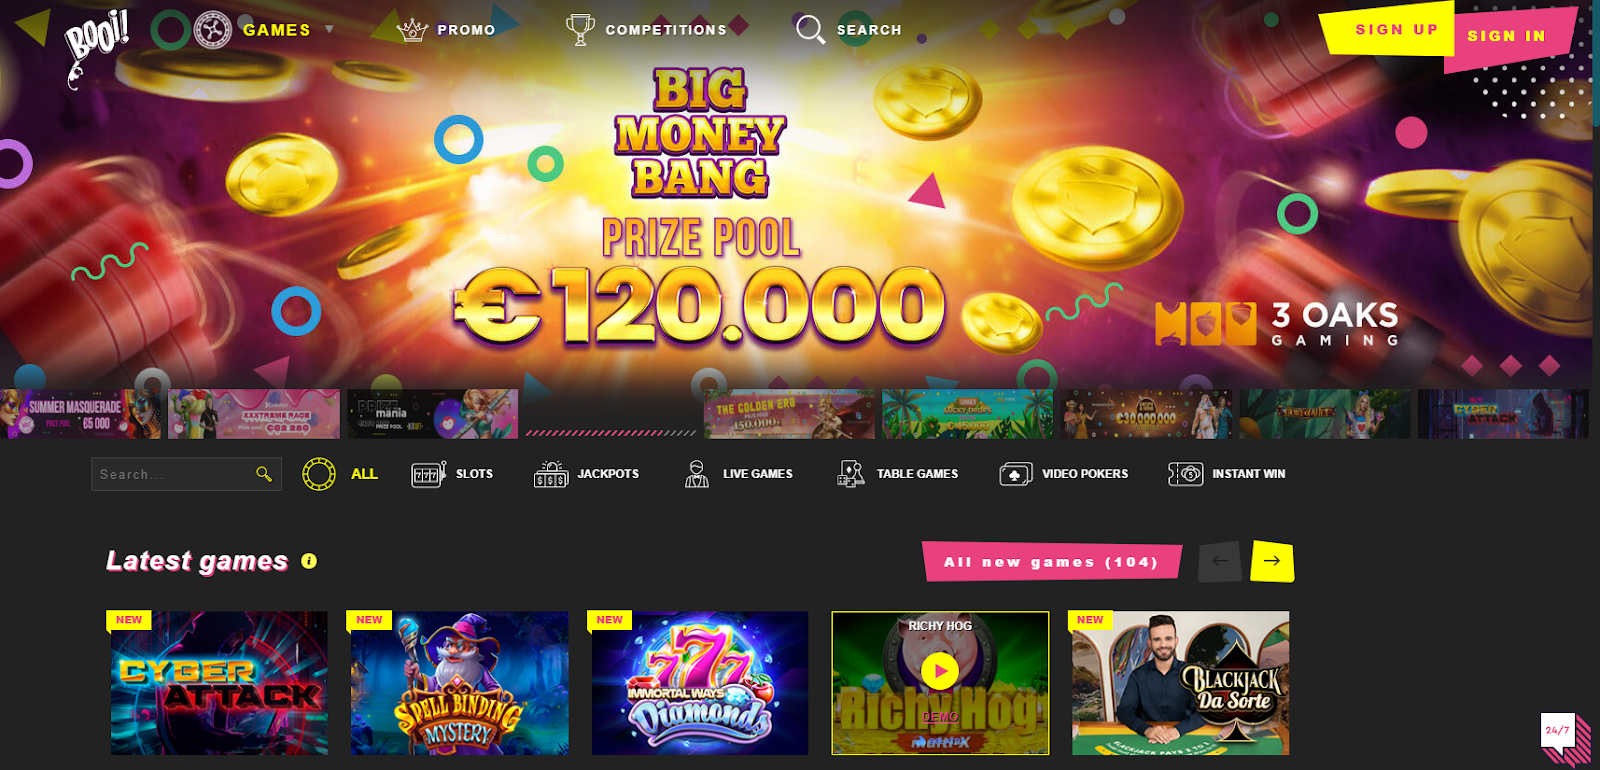Click the Sign Up button
Screen dimensions: 1600x770
coord(1396,30)
